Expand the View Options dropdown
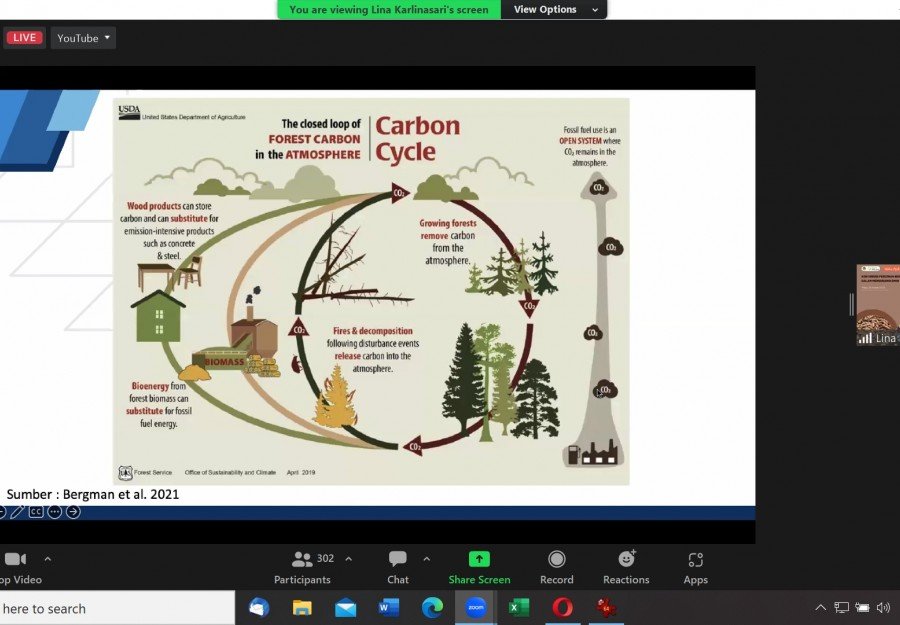The image size is (900, 625). (554, 10)
